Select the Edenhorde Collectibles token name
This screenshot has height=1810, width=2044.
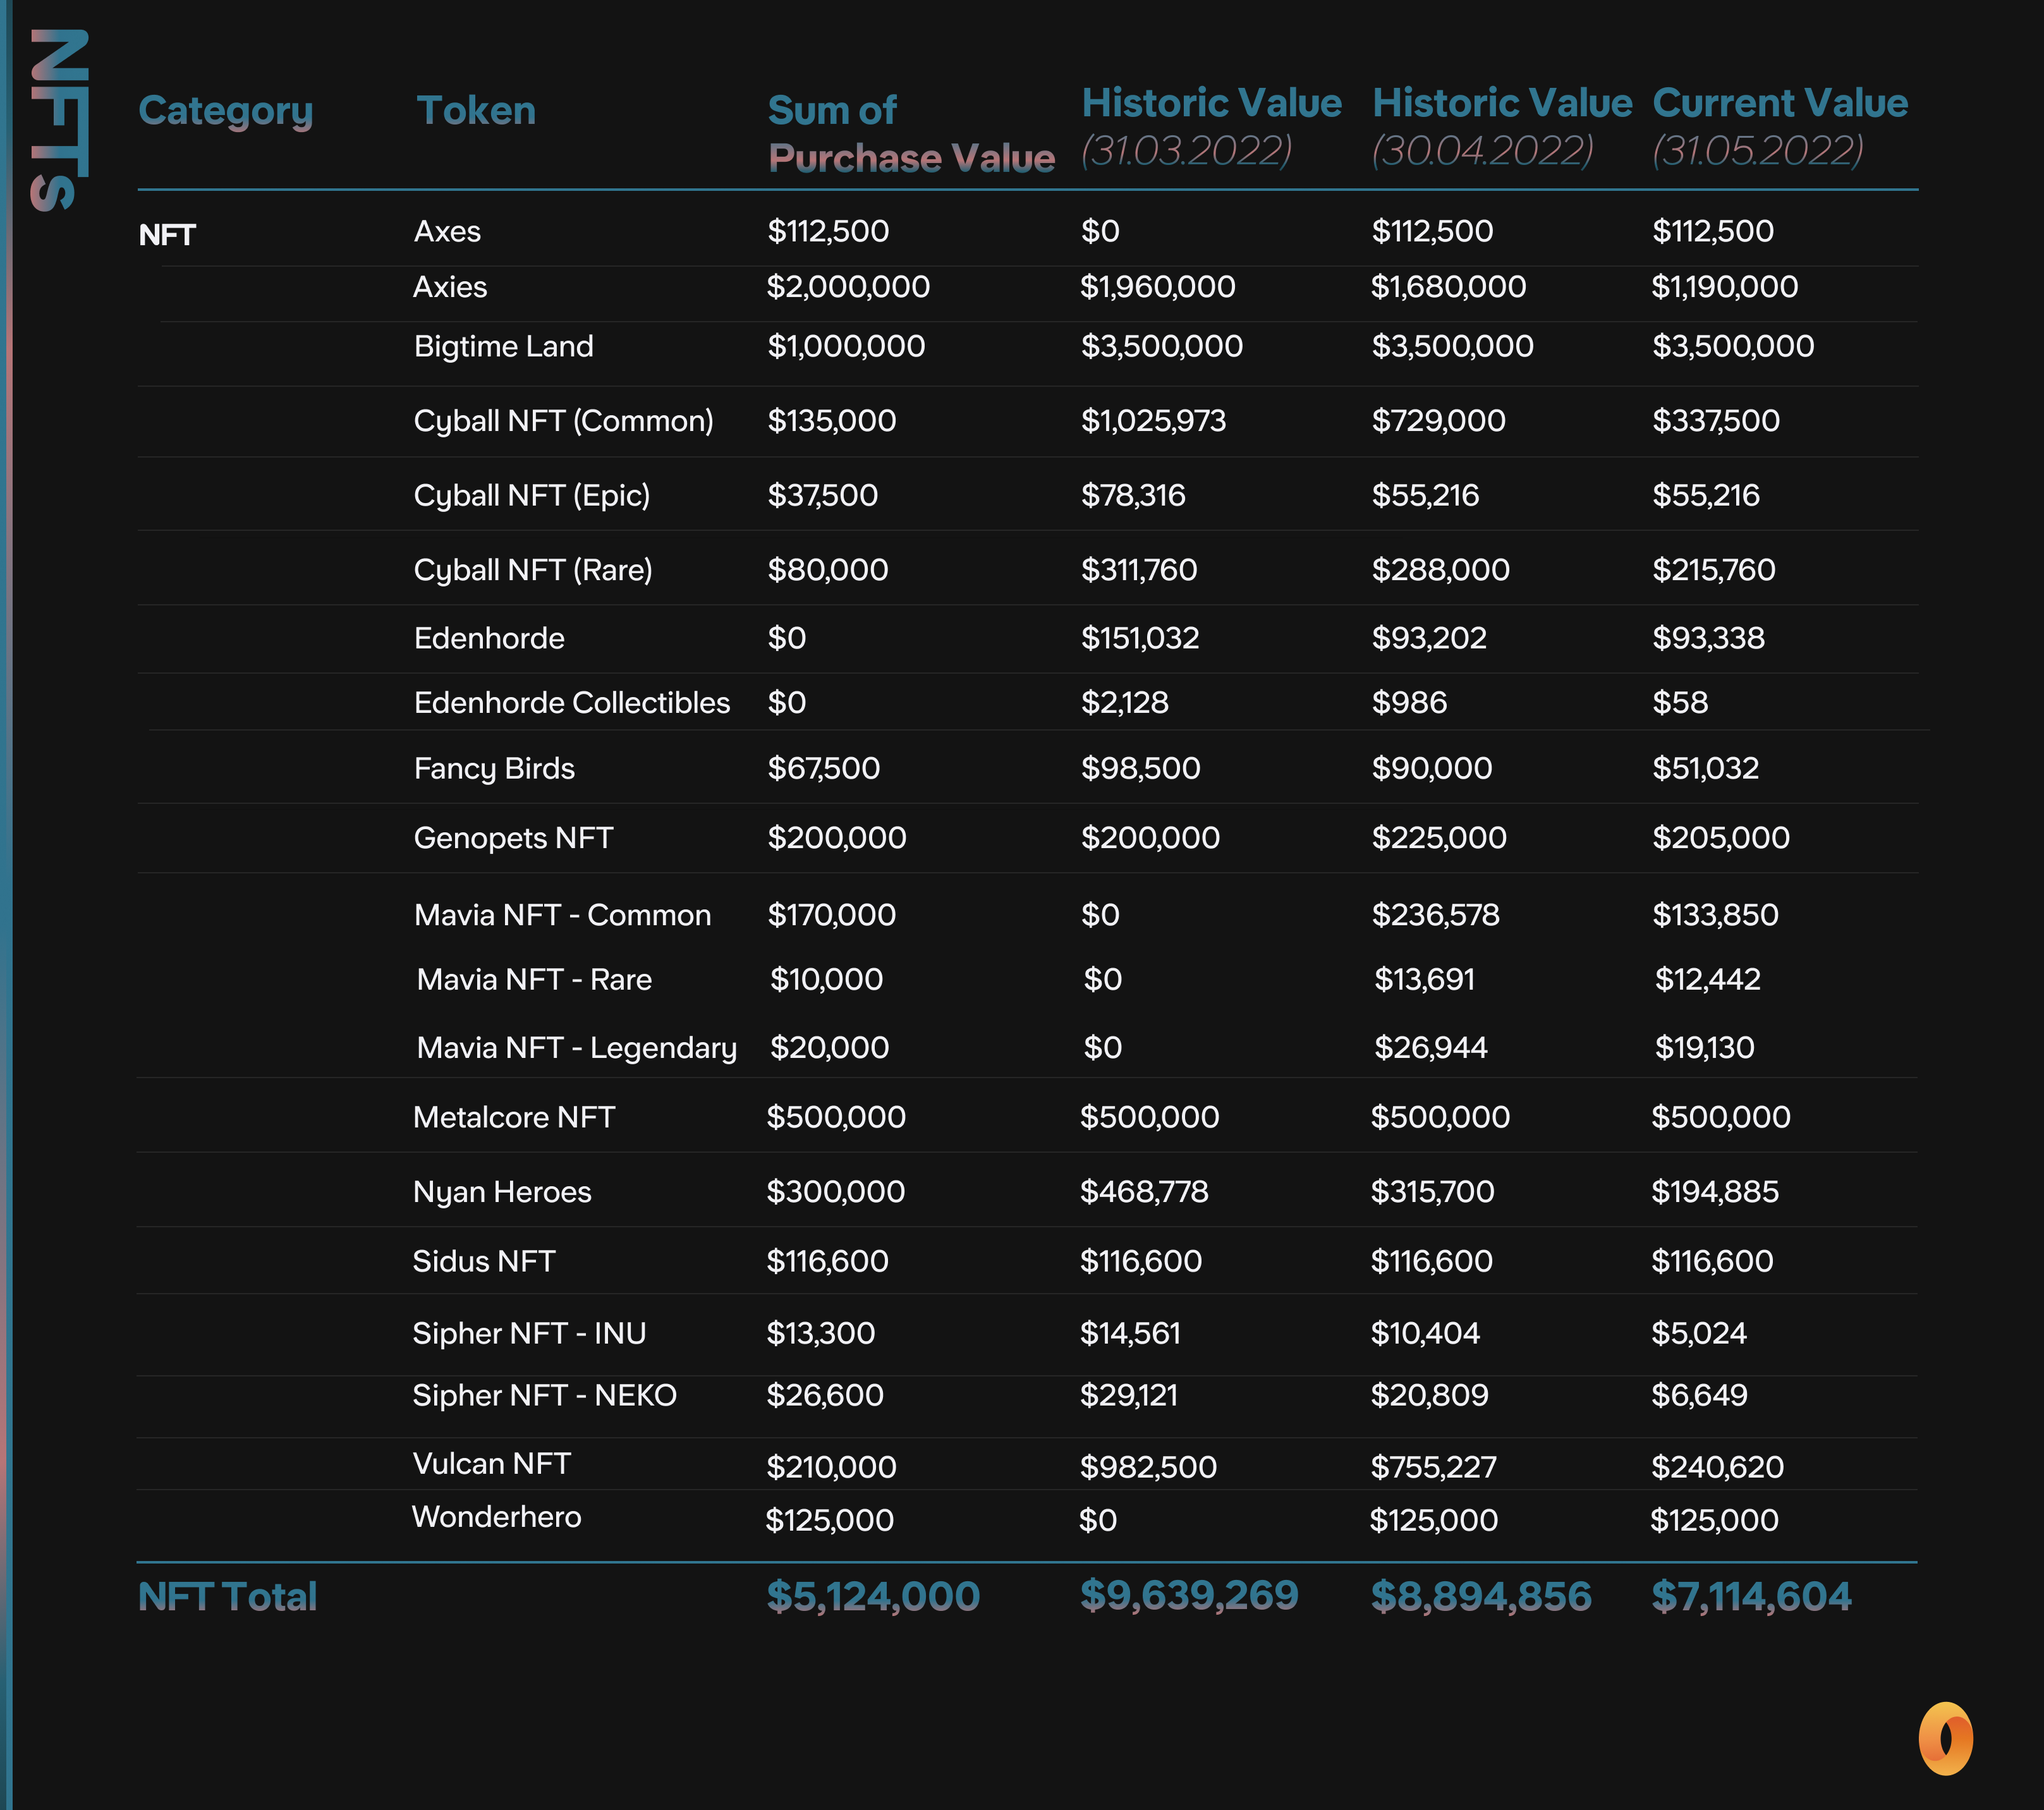click(x=572, y=702)
